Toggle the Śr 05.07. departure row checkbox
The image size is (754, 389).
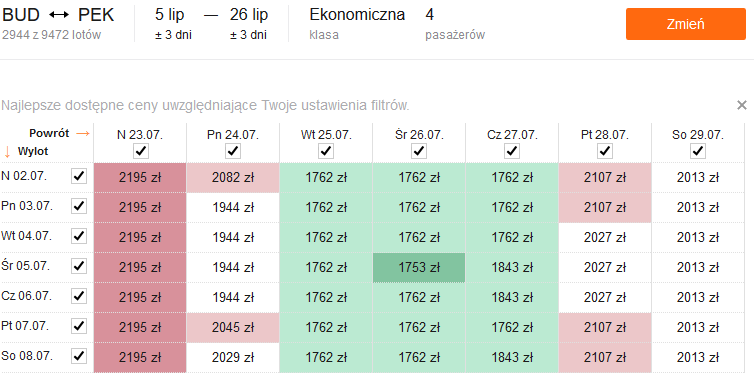(x=79, y=266)
